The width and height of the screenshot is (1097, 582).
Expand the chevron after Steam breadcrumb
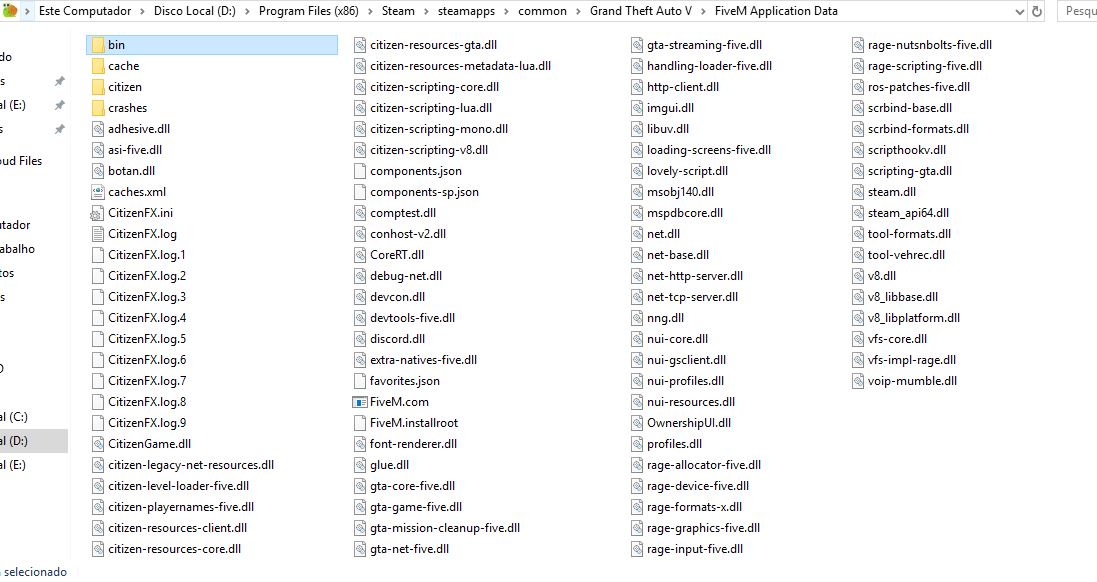point(424,11)
